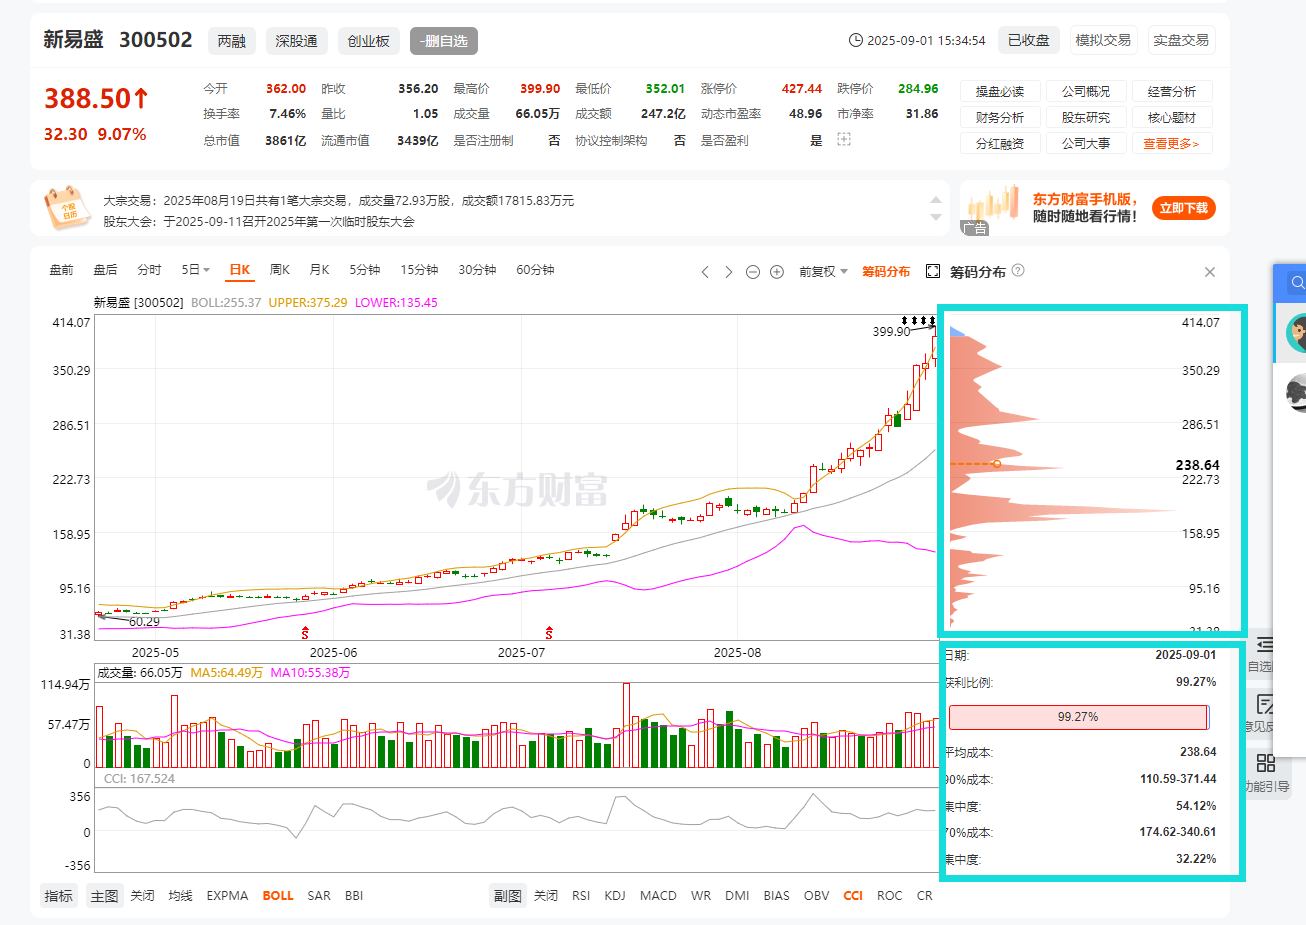Turn off main chart indicator with 关闭
This screenshot has width=1306, height=925.
[142, 896]
